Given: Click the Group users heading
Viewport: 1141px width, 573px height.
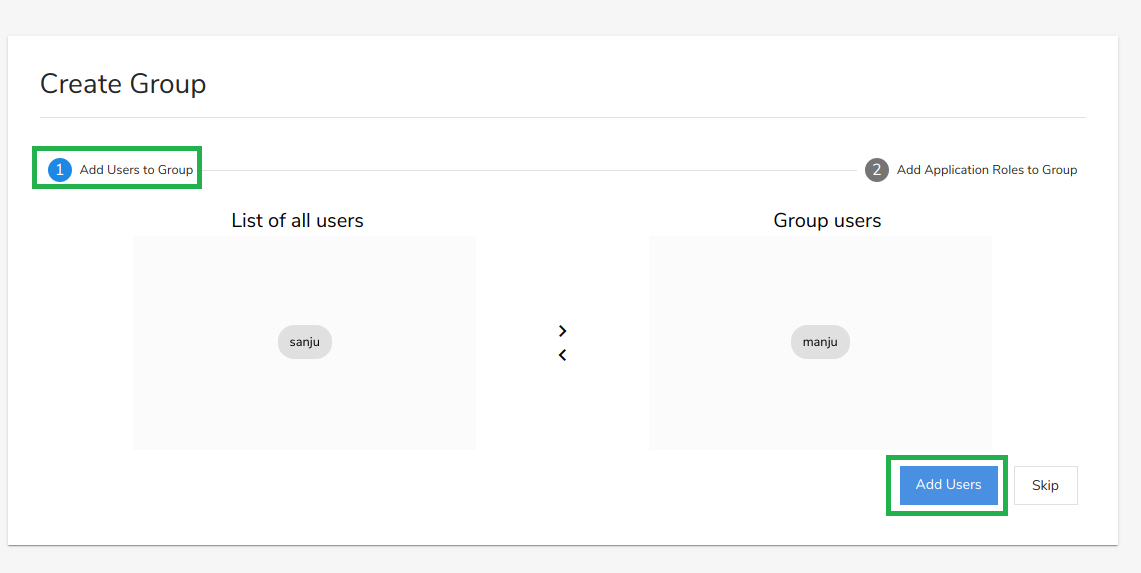Looking at the screenshot, I should click(x=827, y=221).
